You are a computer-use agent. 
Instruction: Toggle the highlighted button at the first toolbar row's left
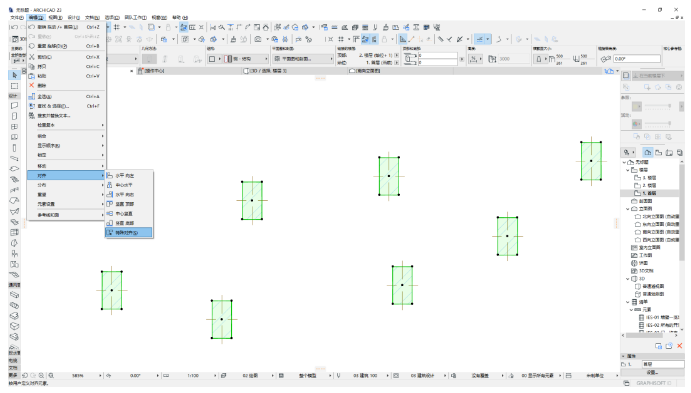click(x=184, y=27)
